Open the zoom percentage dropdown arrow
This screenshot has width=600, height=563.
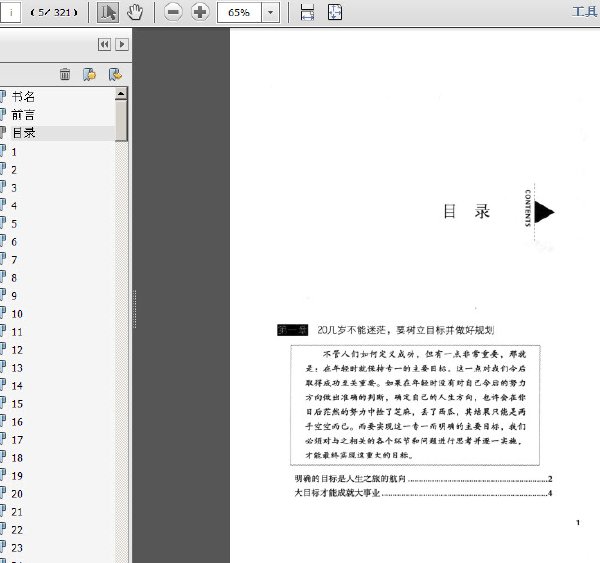coord(271,13)
